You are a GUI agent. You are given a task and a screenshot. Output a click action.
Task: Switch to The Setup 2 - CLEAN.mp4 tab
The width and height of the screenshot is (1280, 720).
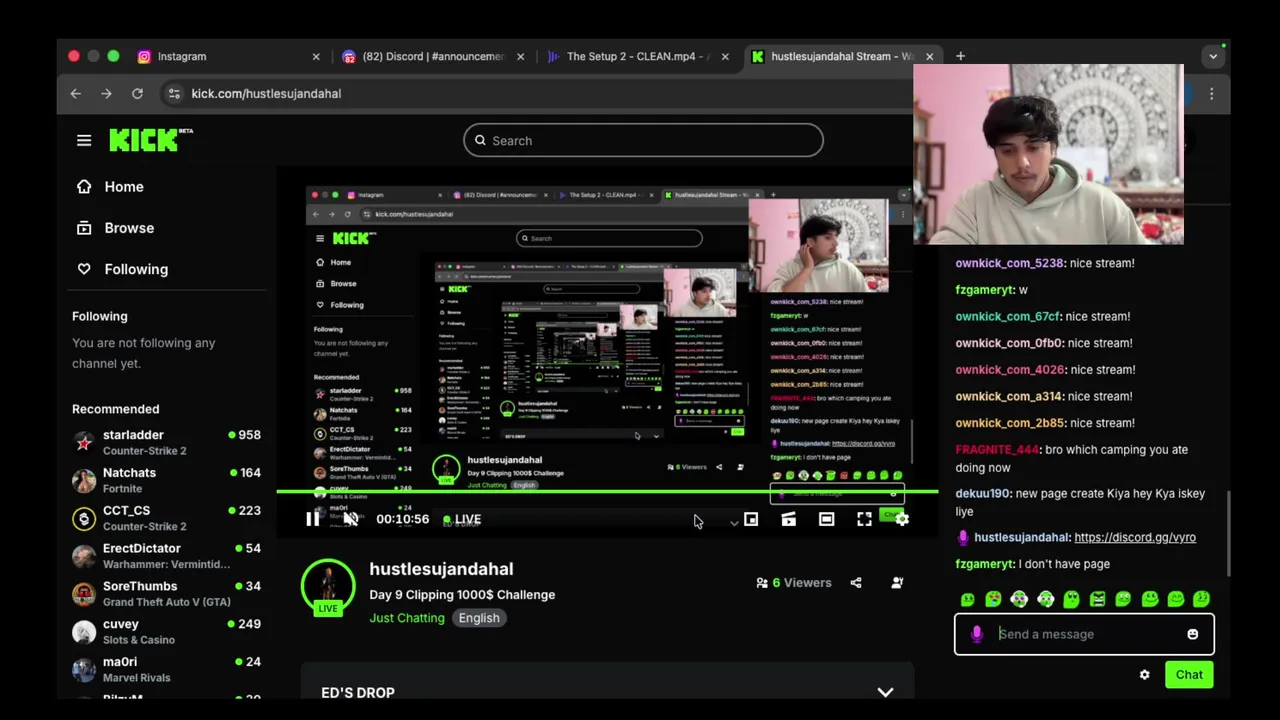(x=636, y=57)
